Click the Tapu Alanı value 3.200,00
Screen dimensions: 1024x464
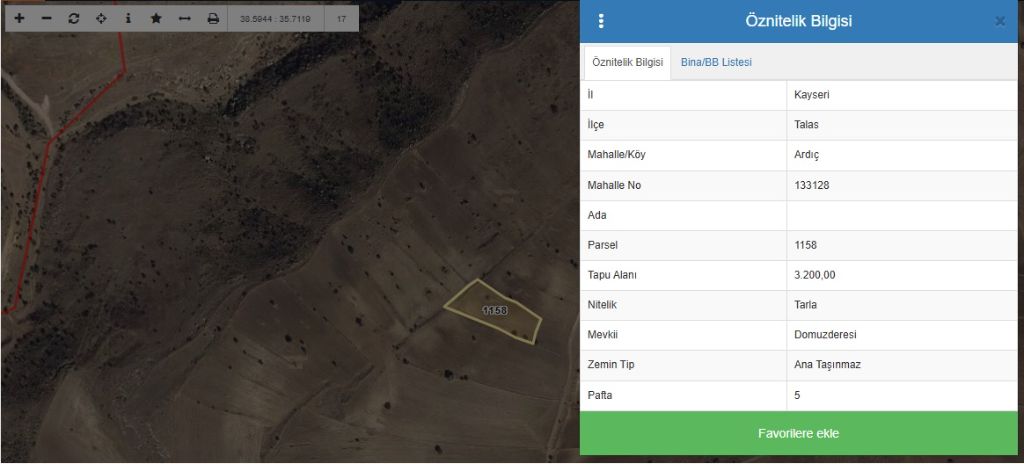814,275
